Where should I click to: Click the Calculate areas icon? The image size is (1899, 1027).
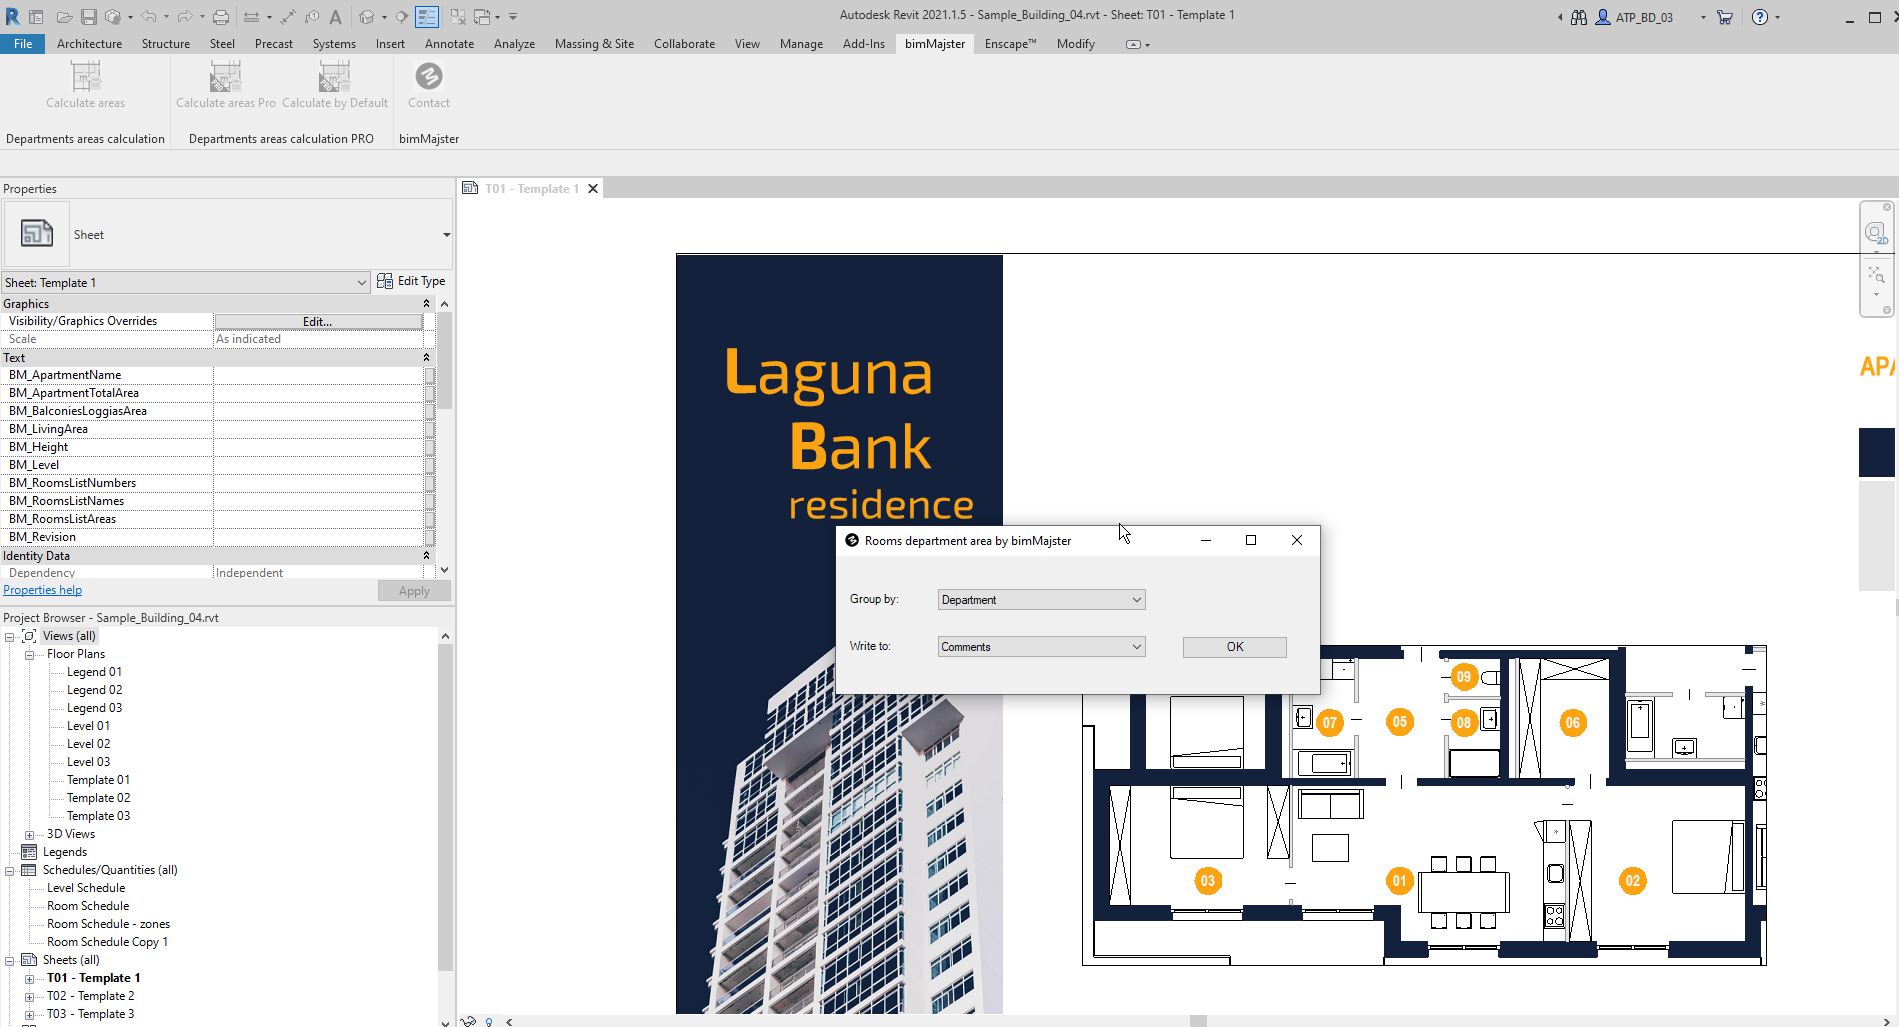[x=86, y=77]
